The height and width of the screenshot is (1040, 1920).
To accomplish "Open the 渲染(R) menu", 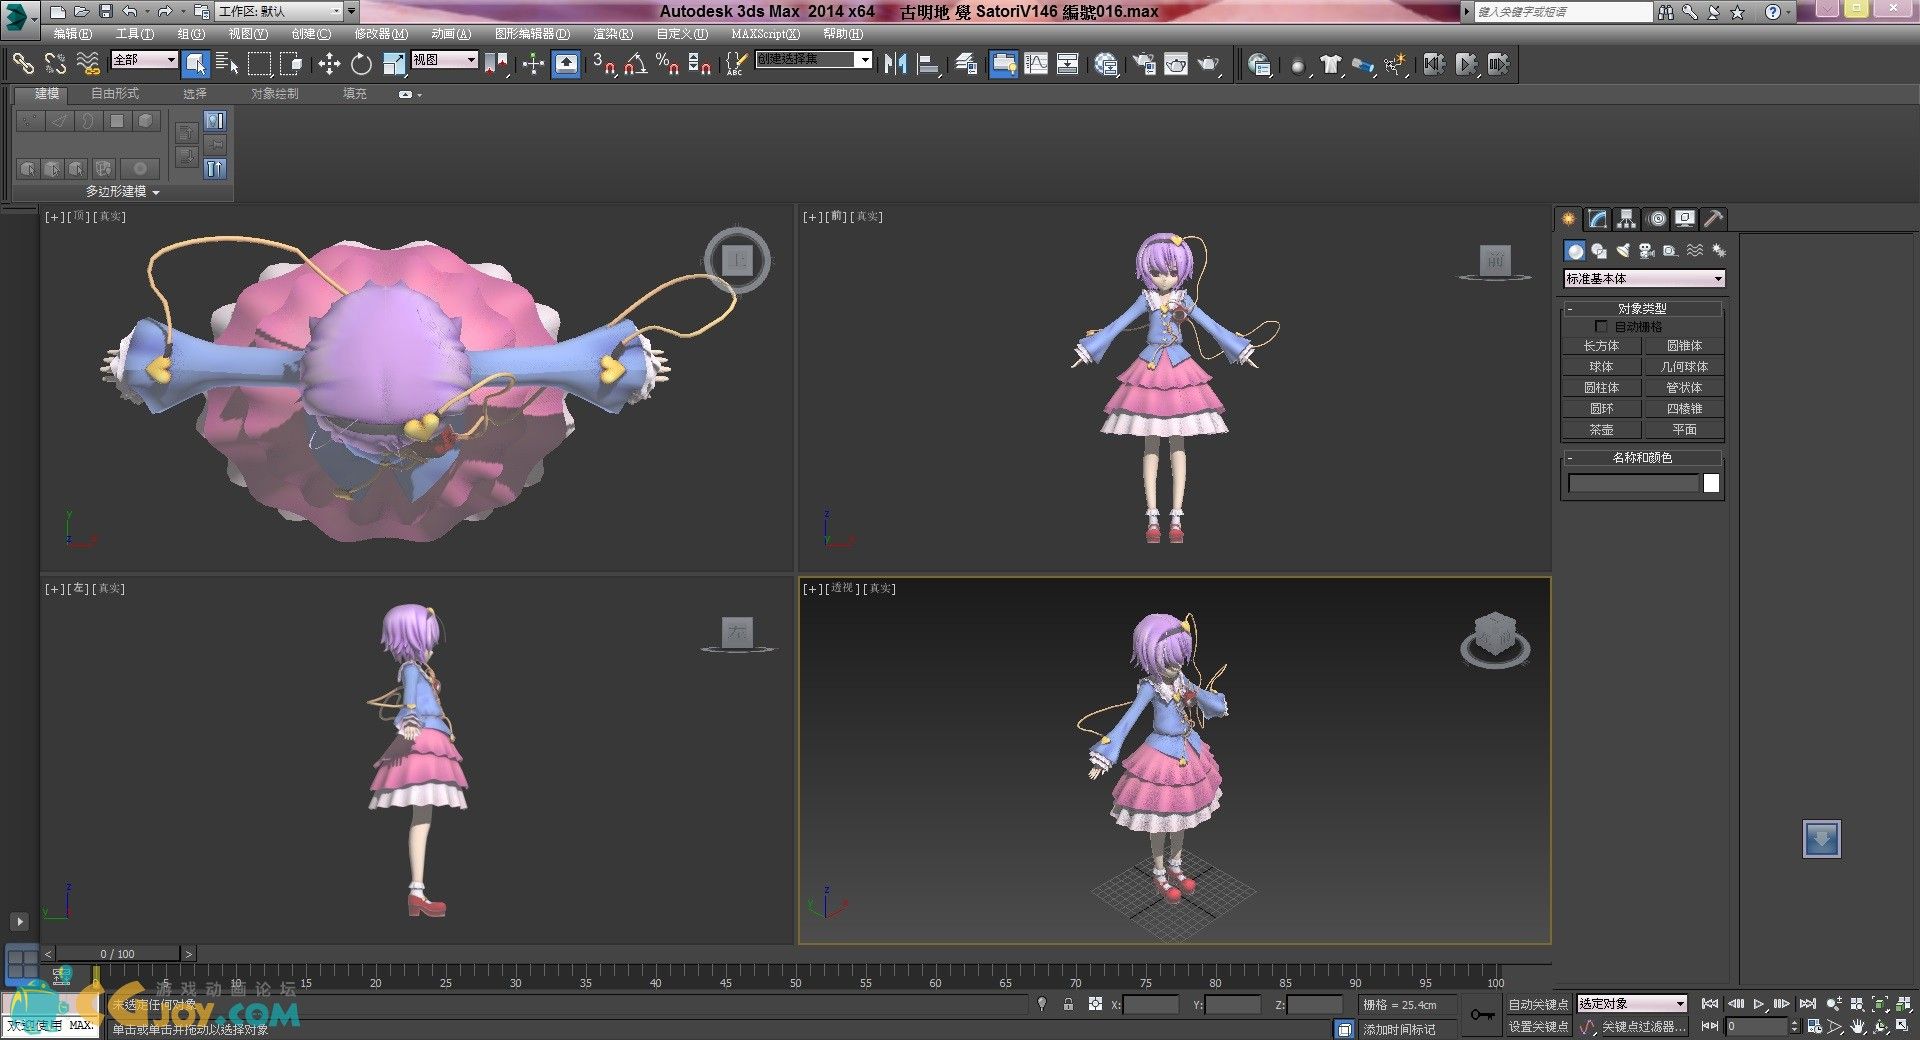I will coord(613,34).
